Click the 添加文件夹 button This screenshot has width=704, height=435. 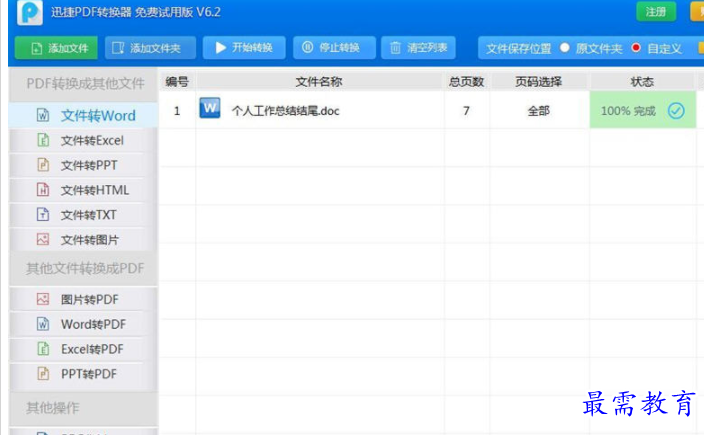tap(150, 48)
